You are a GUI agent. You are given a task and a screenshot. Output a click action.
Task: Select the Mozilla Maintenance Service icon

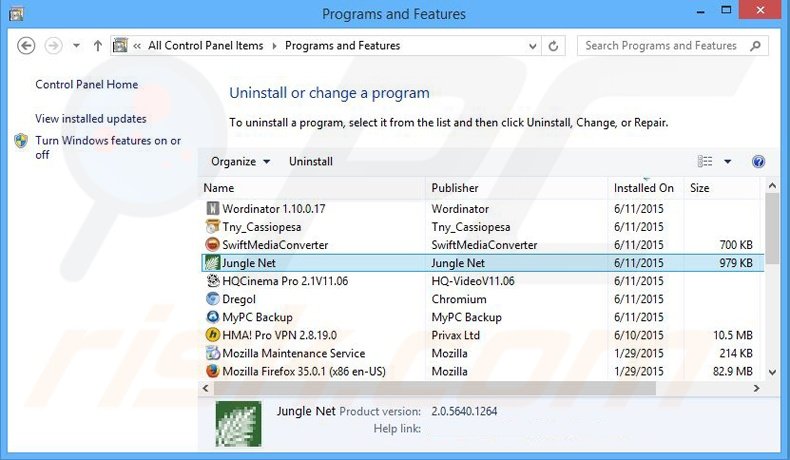click(213, 353)
